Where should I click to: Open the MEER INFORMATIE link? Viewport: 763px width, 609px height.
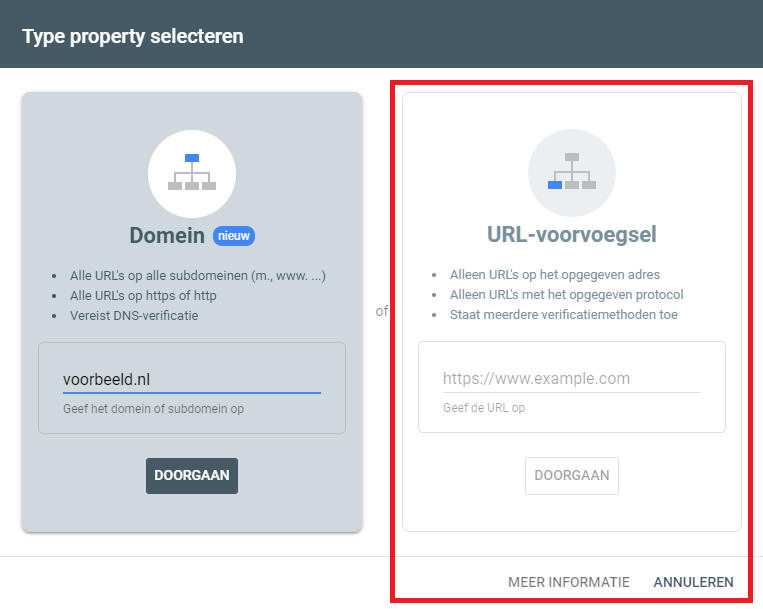pos(569,582)
